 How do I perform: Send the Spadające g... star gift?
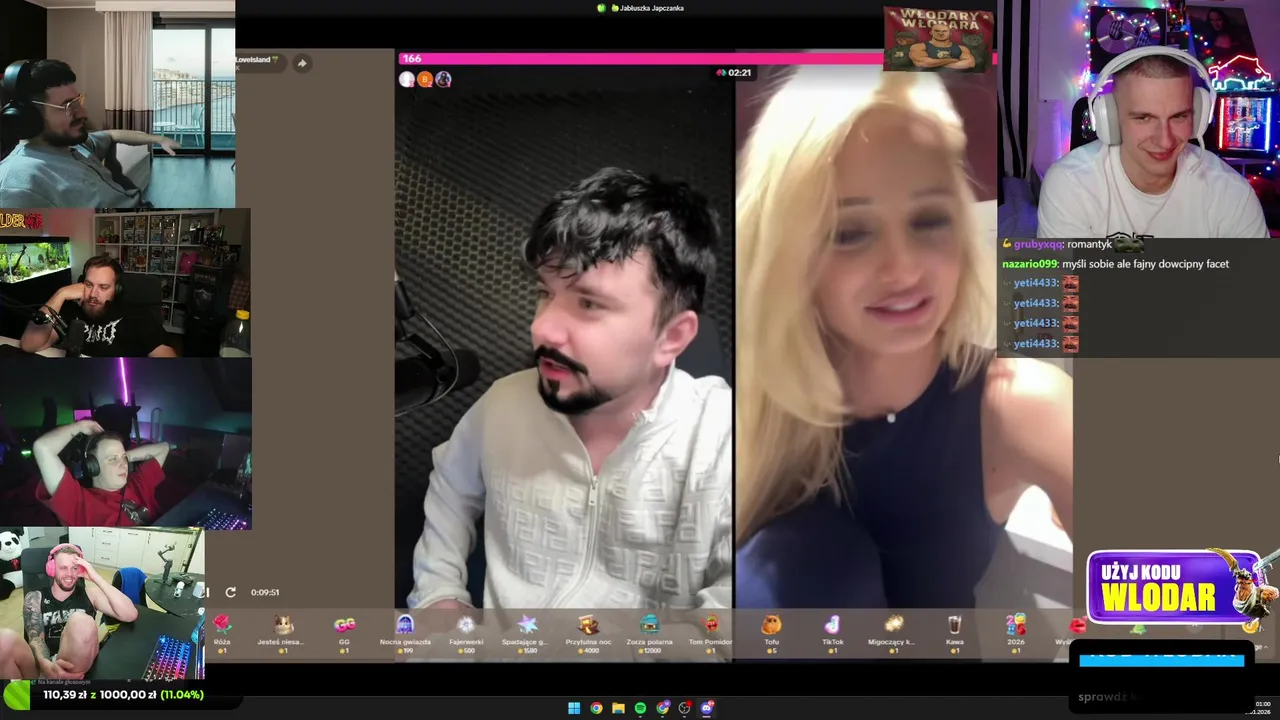click(x=527, y=633)
